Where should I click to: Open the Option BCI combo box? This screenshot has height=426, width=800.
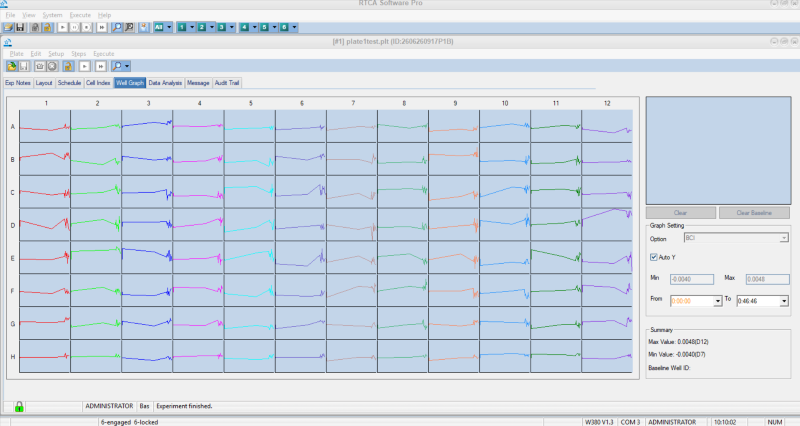[736, 238]
